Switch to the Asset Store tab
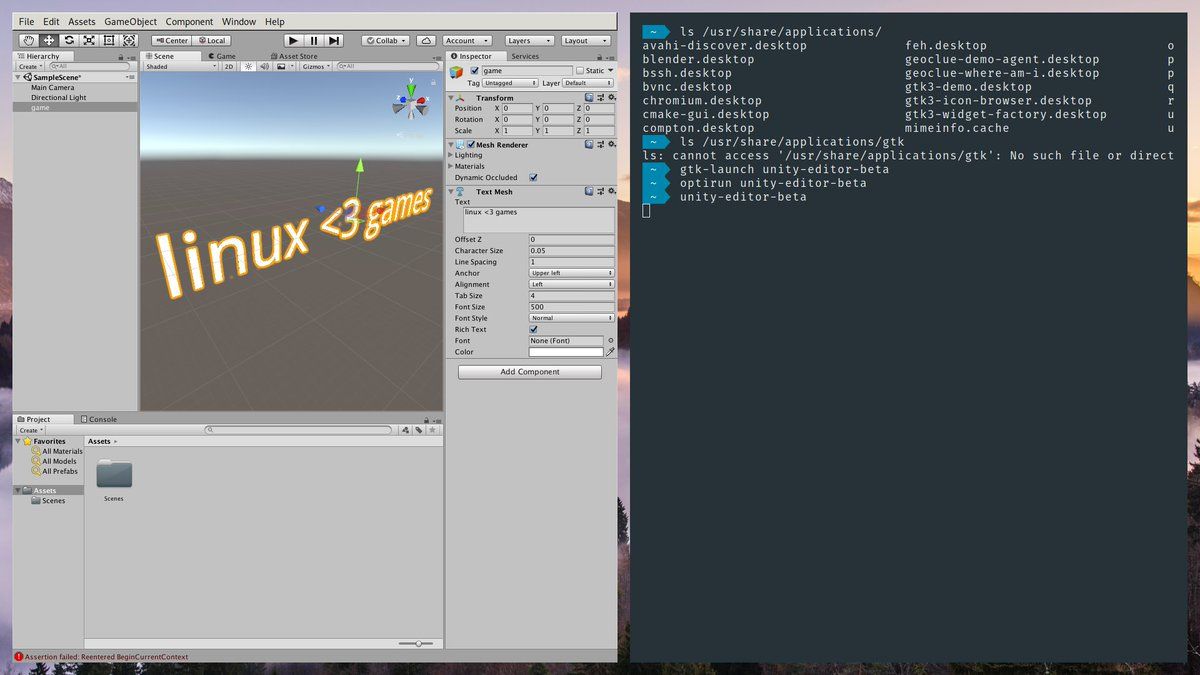This screenshot has height=675, width=1200. (x=294, y=56)
